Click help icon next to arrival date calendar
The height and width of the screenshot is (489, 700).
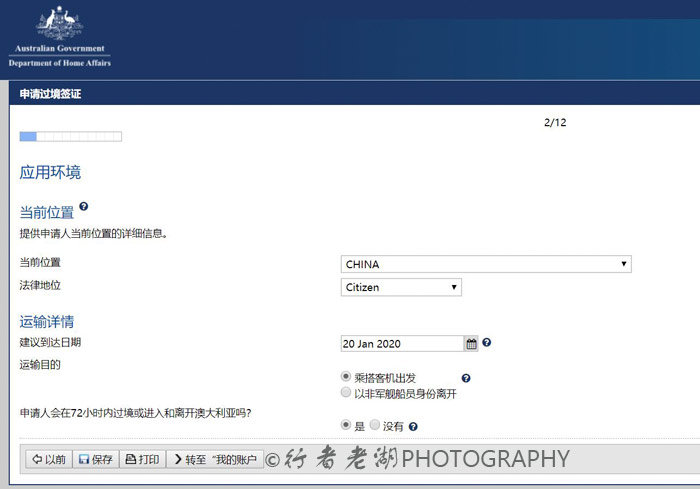pyautogui.click(x=487, y=343)
